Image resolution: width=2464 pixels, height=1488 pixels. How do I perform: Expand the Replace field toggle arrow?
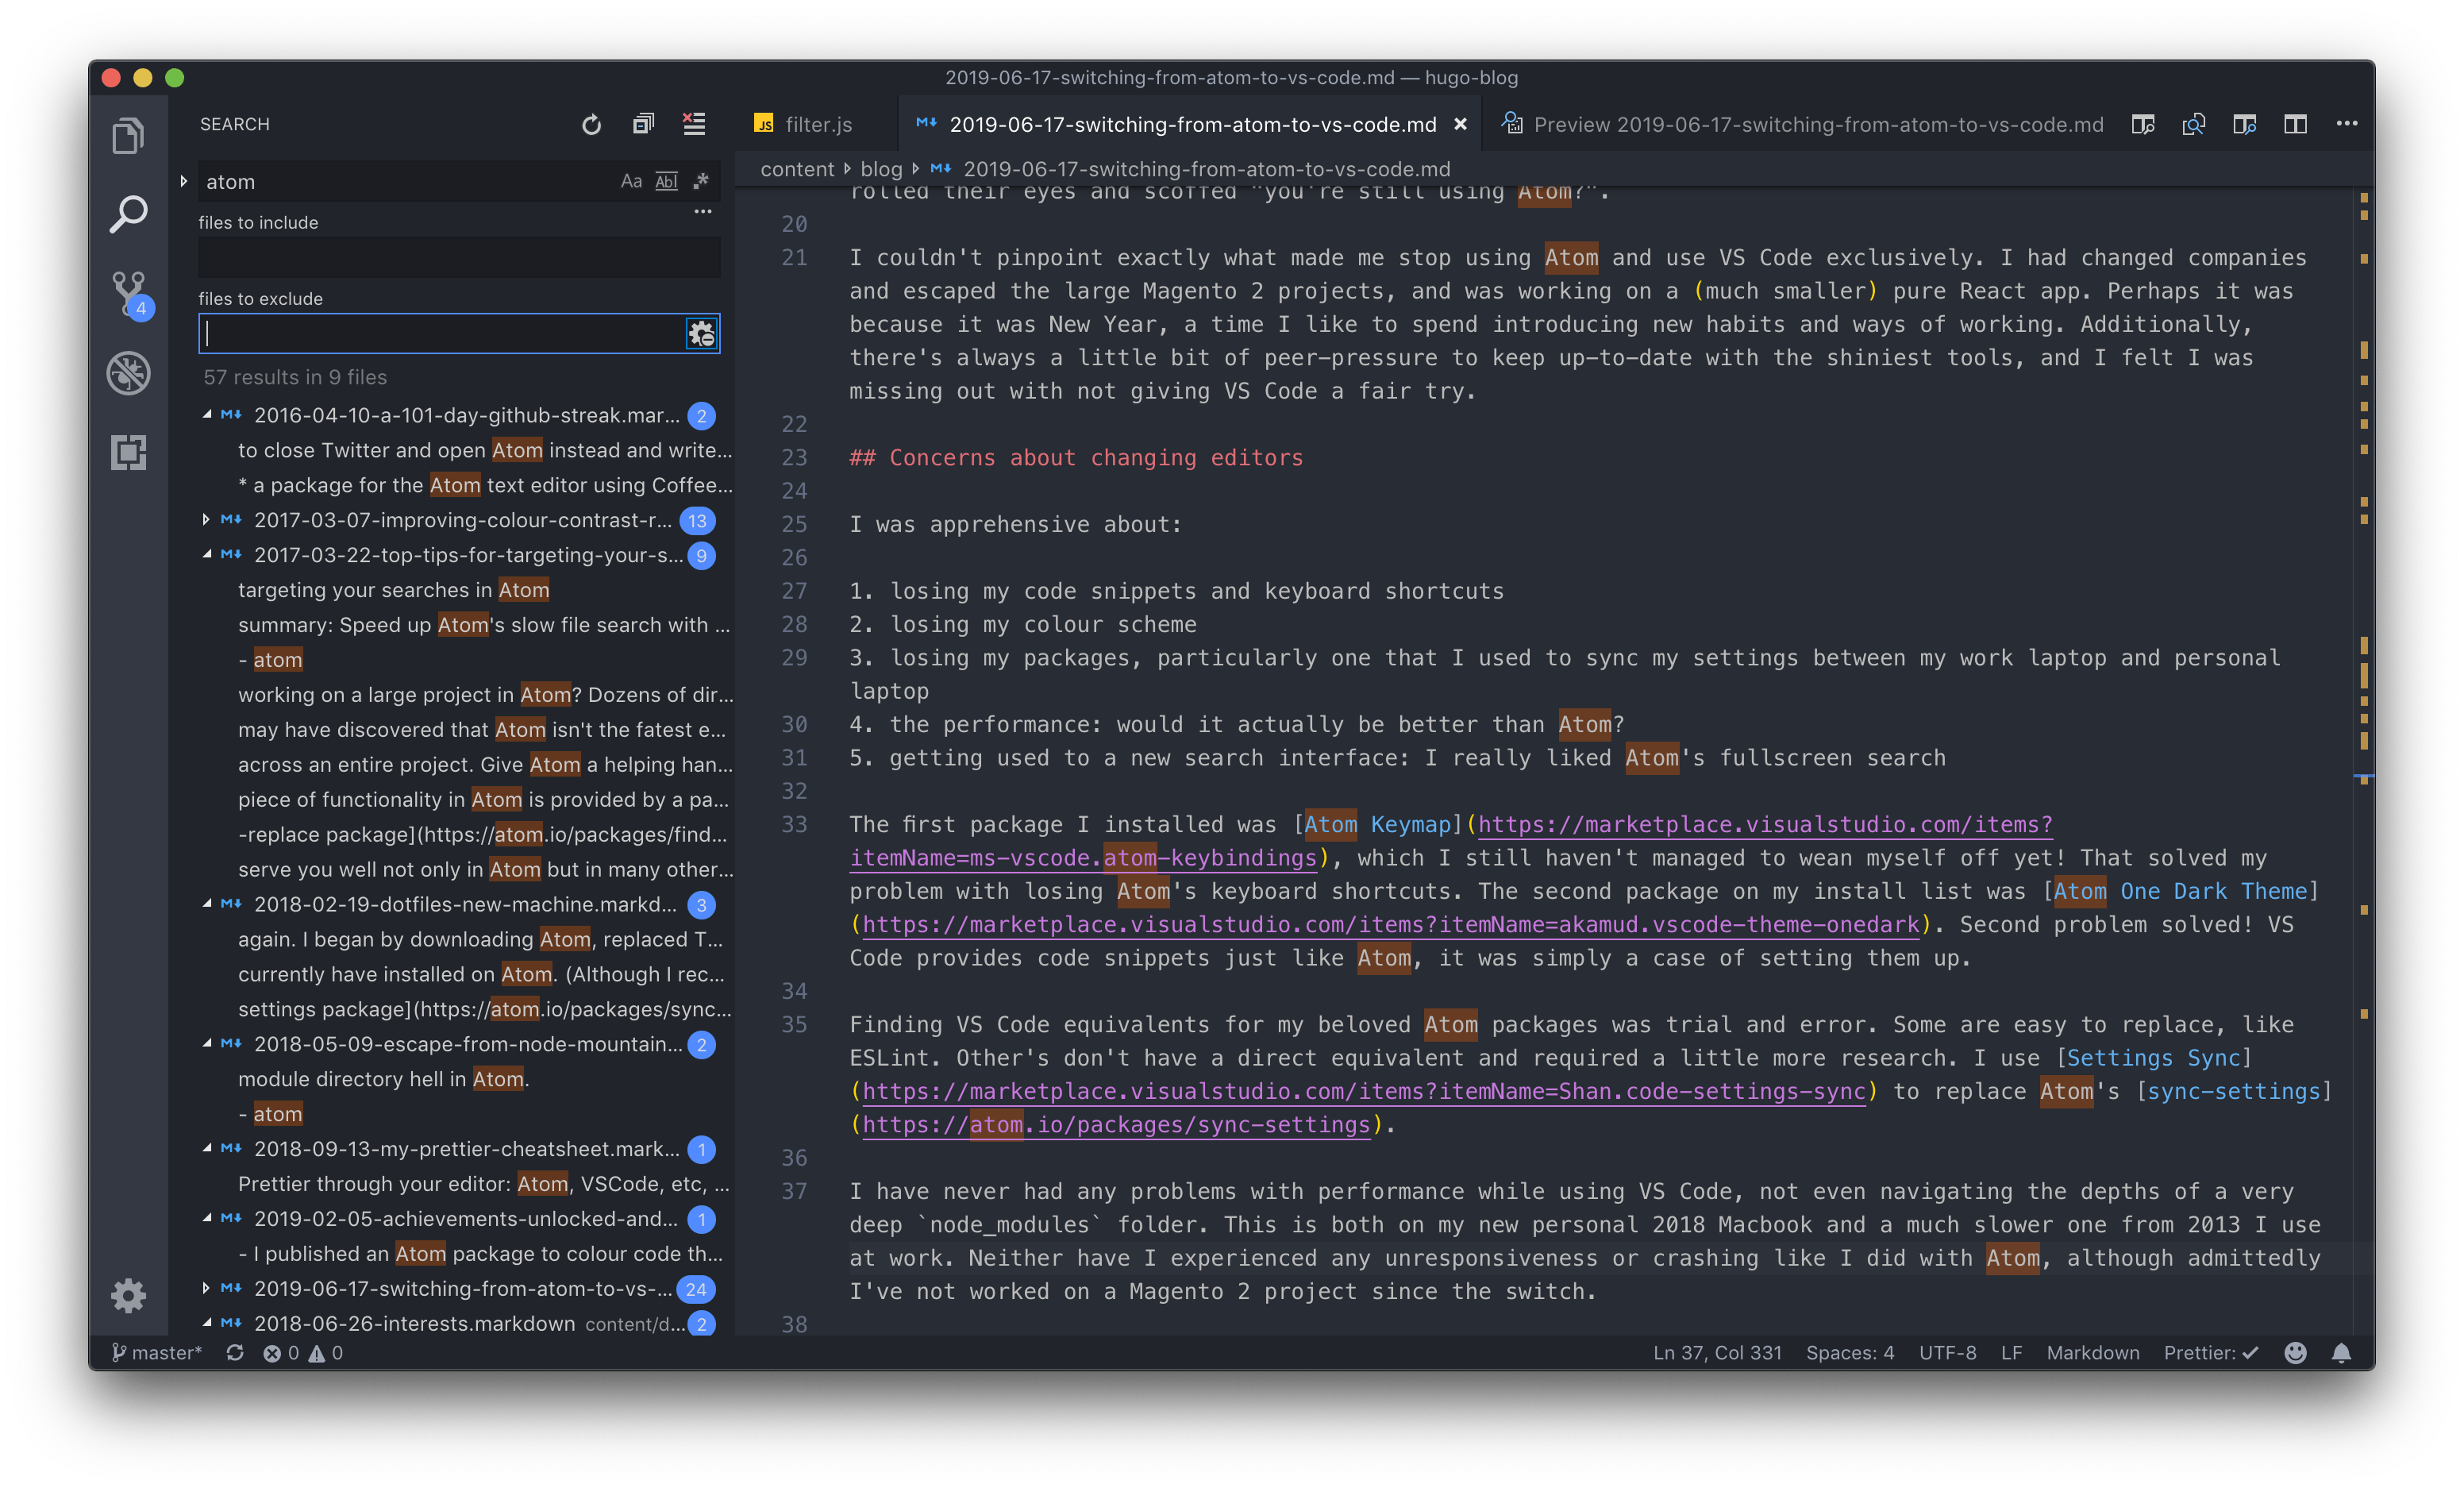coord(184,182)
